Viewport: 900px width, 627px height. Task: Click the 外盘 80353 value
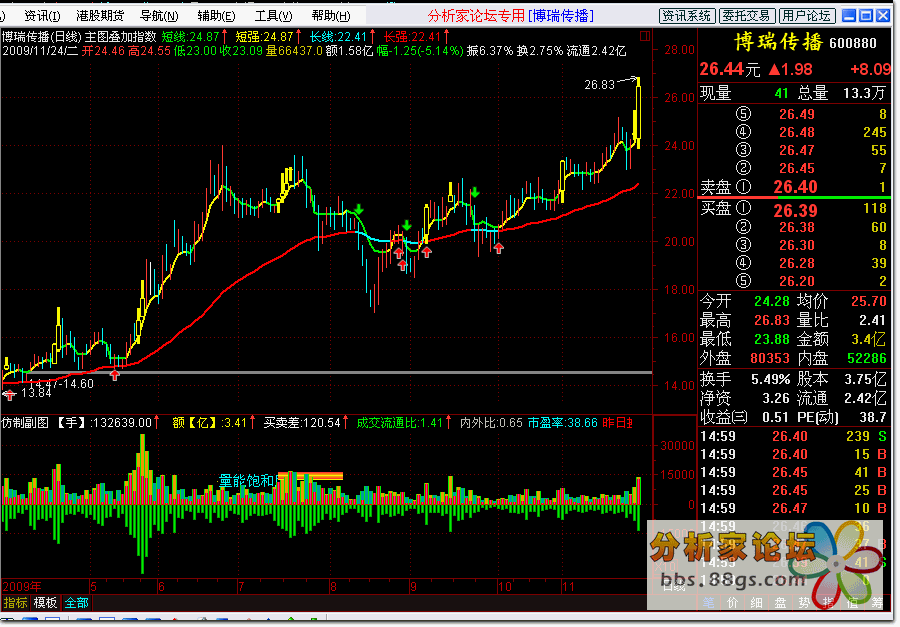pyautogui.click(x=770, y=358)
